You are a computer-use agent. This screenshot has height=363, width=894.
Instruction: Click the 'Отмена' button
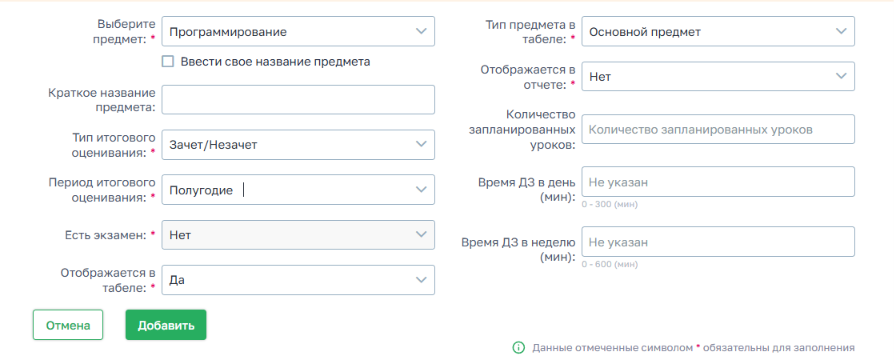[68, 325]
